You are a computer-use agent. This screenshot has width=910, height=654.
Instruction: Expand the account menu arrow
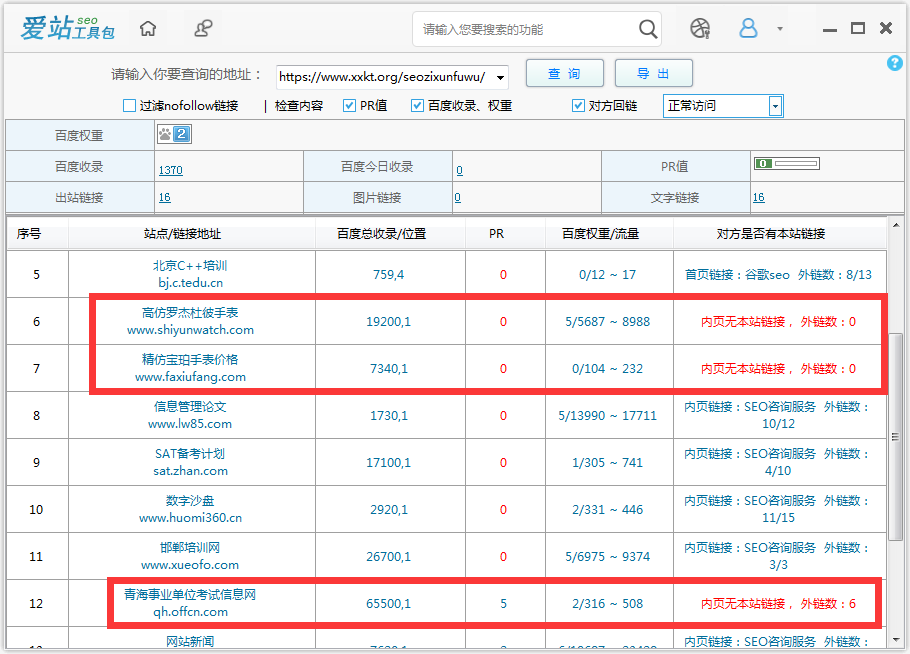pyautogui.click(x=780, y=28)
